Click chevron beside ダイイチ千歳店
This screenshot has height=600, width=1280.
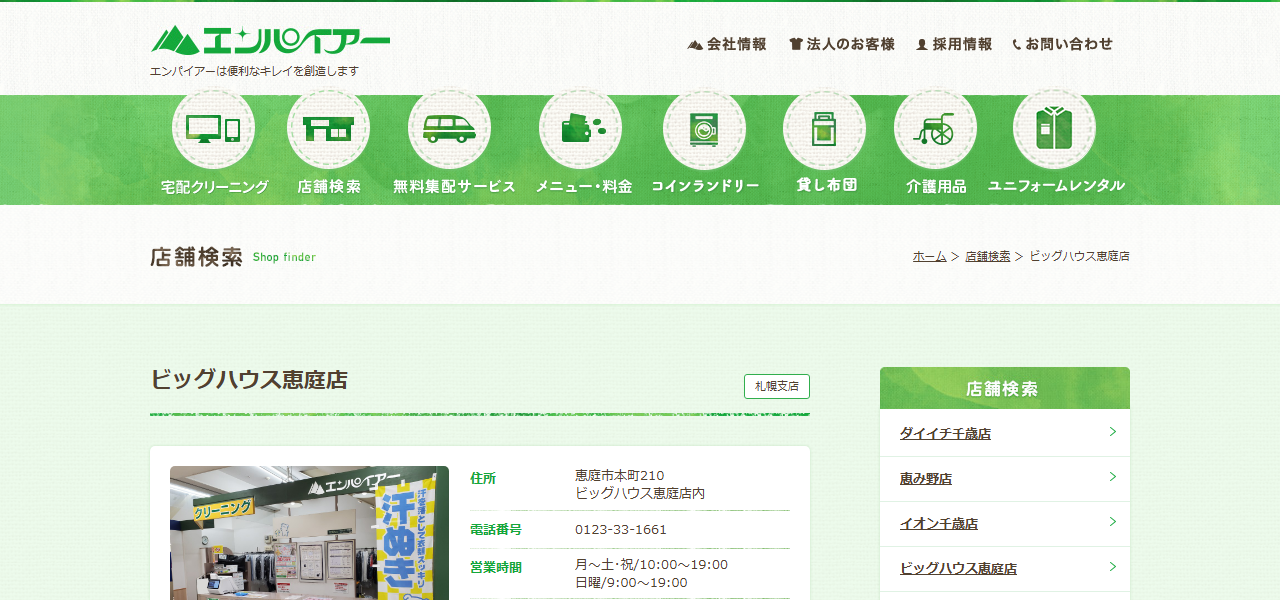click(1112, 432)
